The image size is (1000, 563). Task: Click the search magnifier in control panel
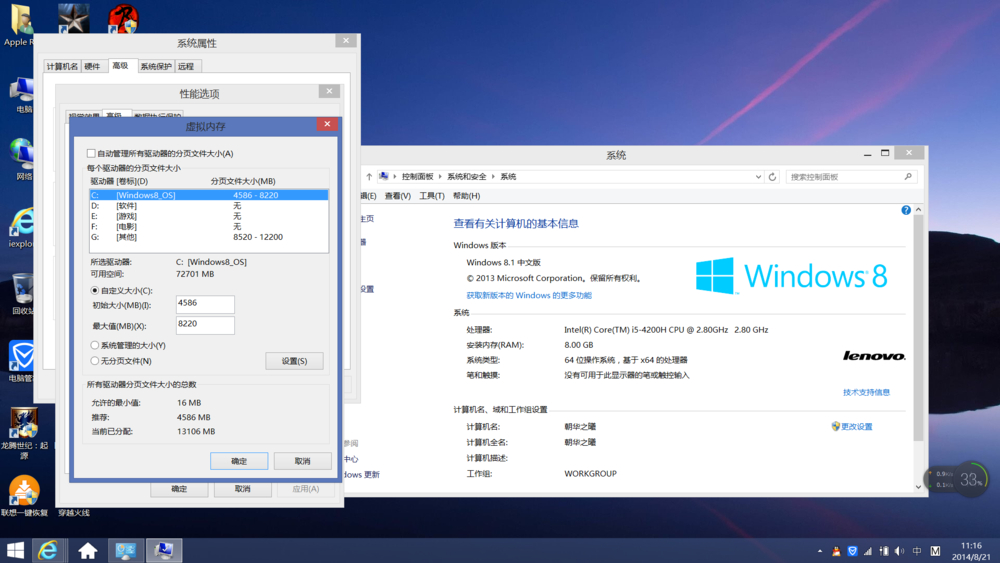pyautogui.click(x=908, y=177)
